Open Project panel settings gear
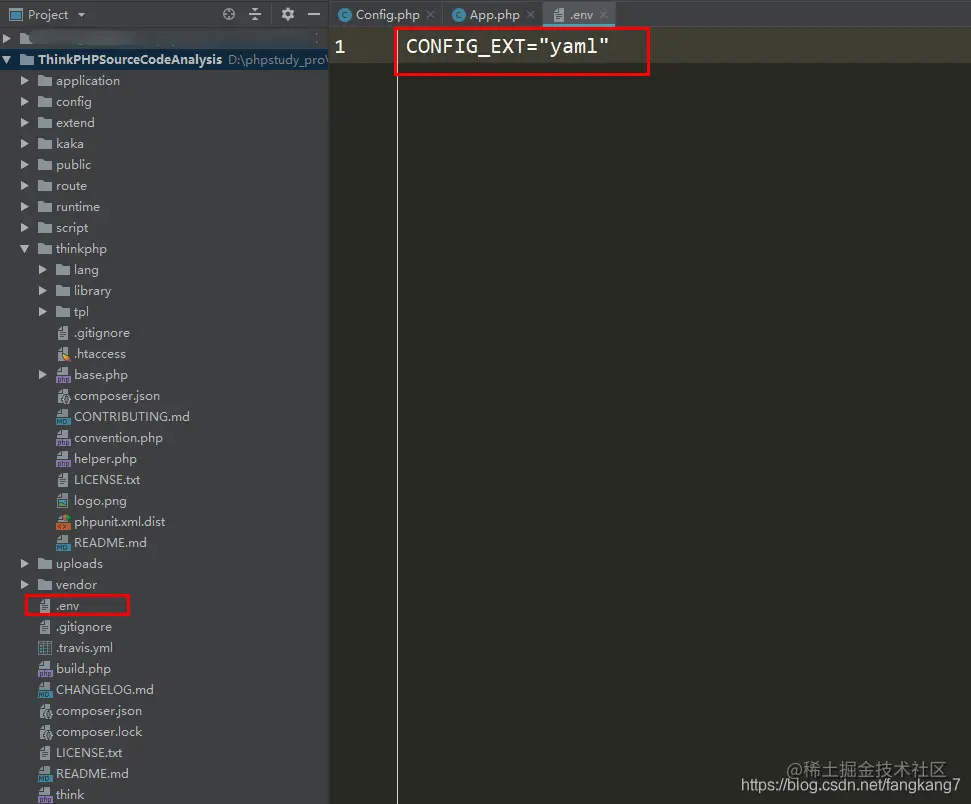The width and height of the screenshot is (971, 804). 287,14
